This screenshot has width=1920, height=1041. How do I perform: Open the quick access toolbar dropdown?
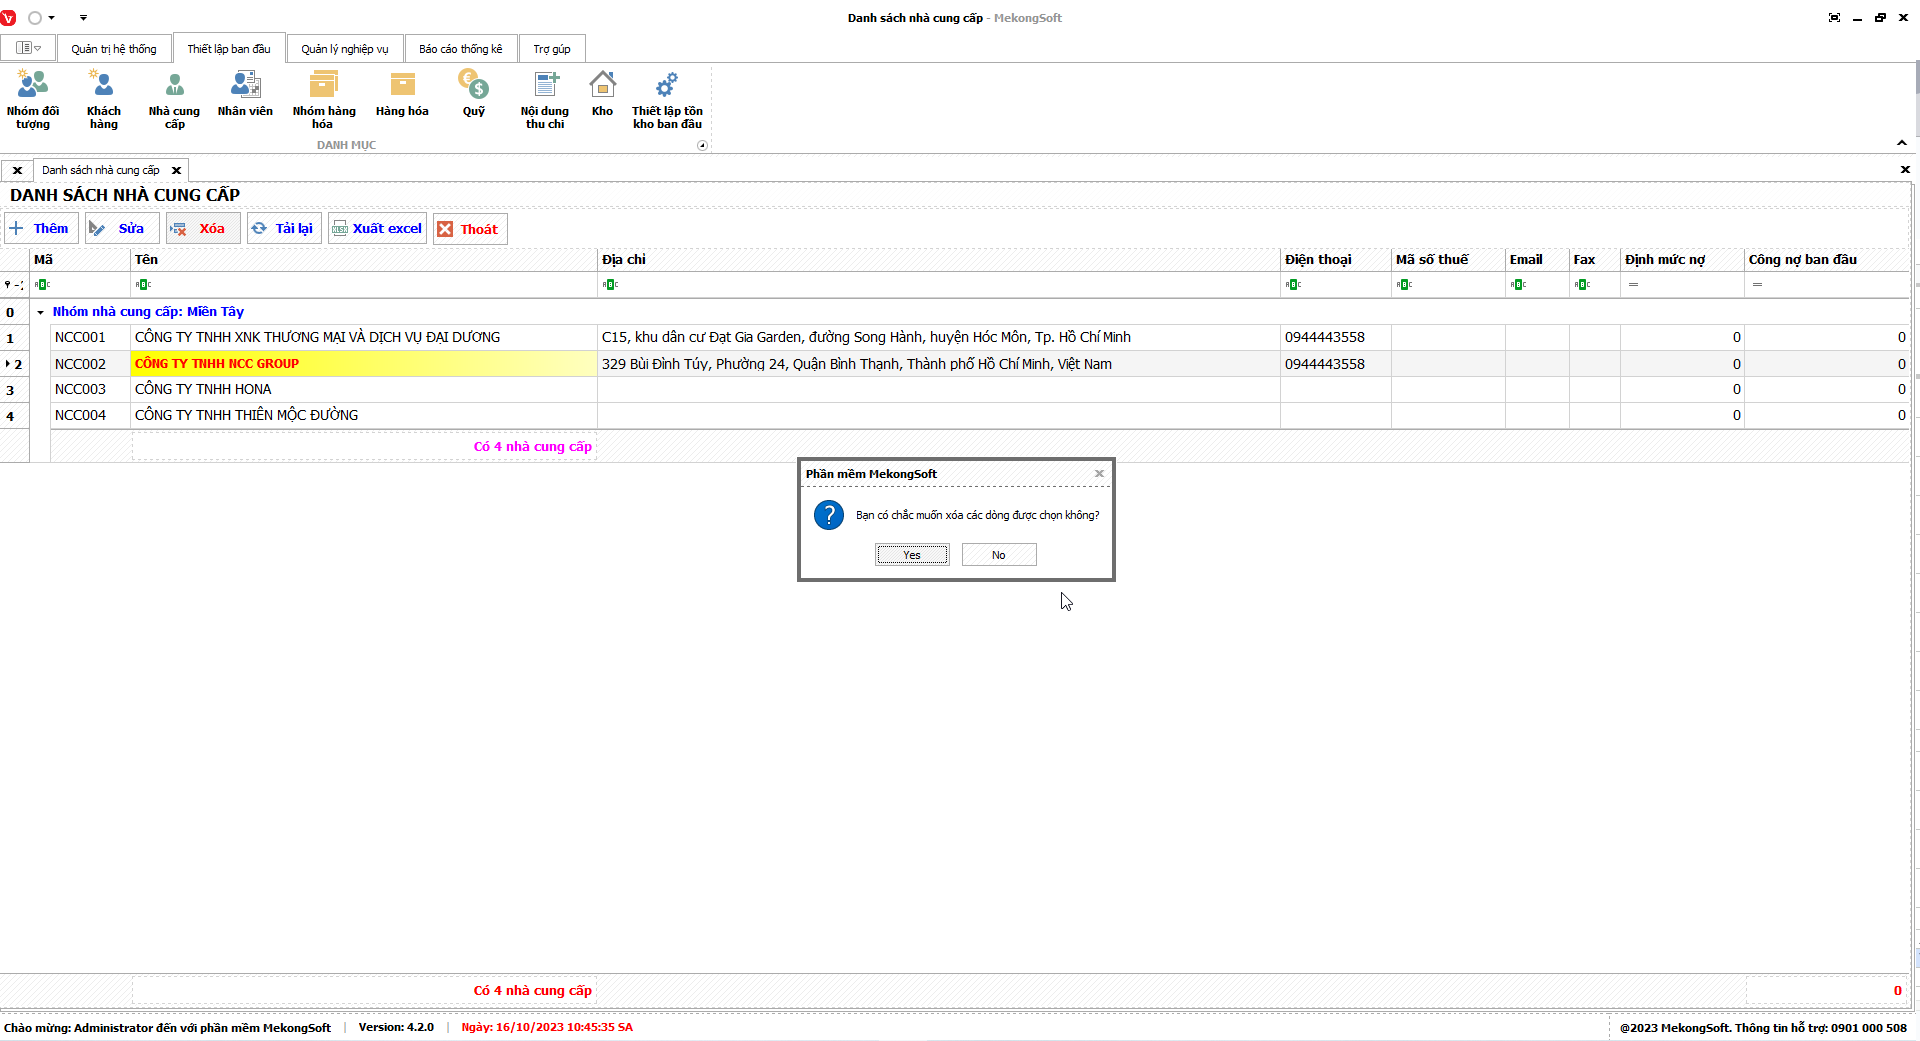[83, 18]
